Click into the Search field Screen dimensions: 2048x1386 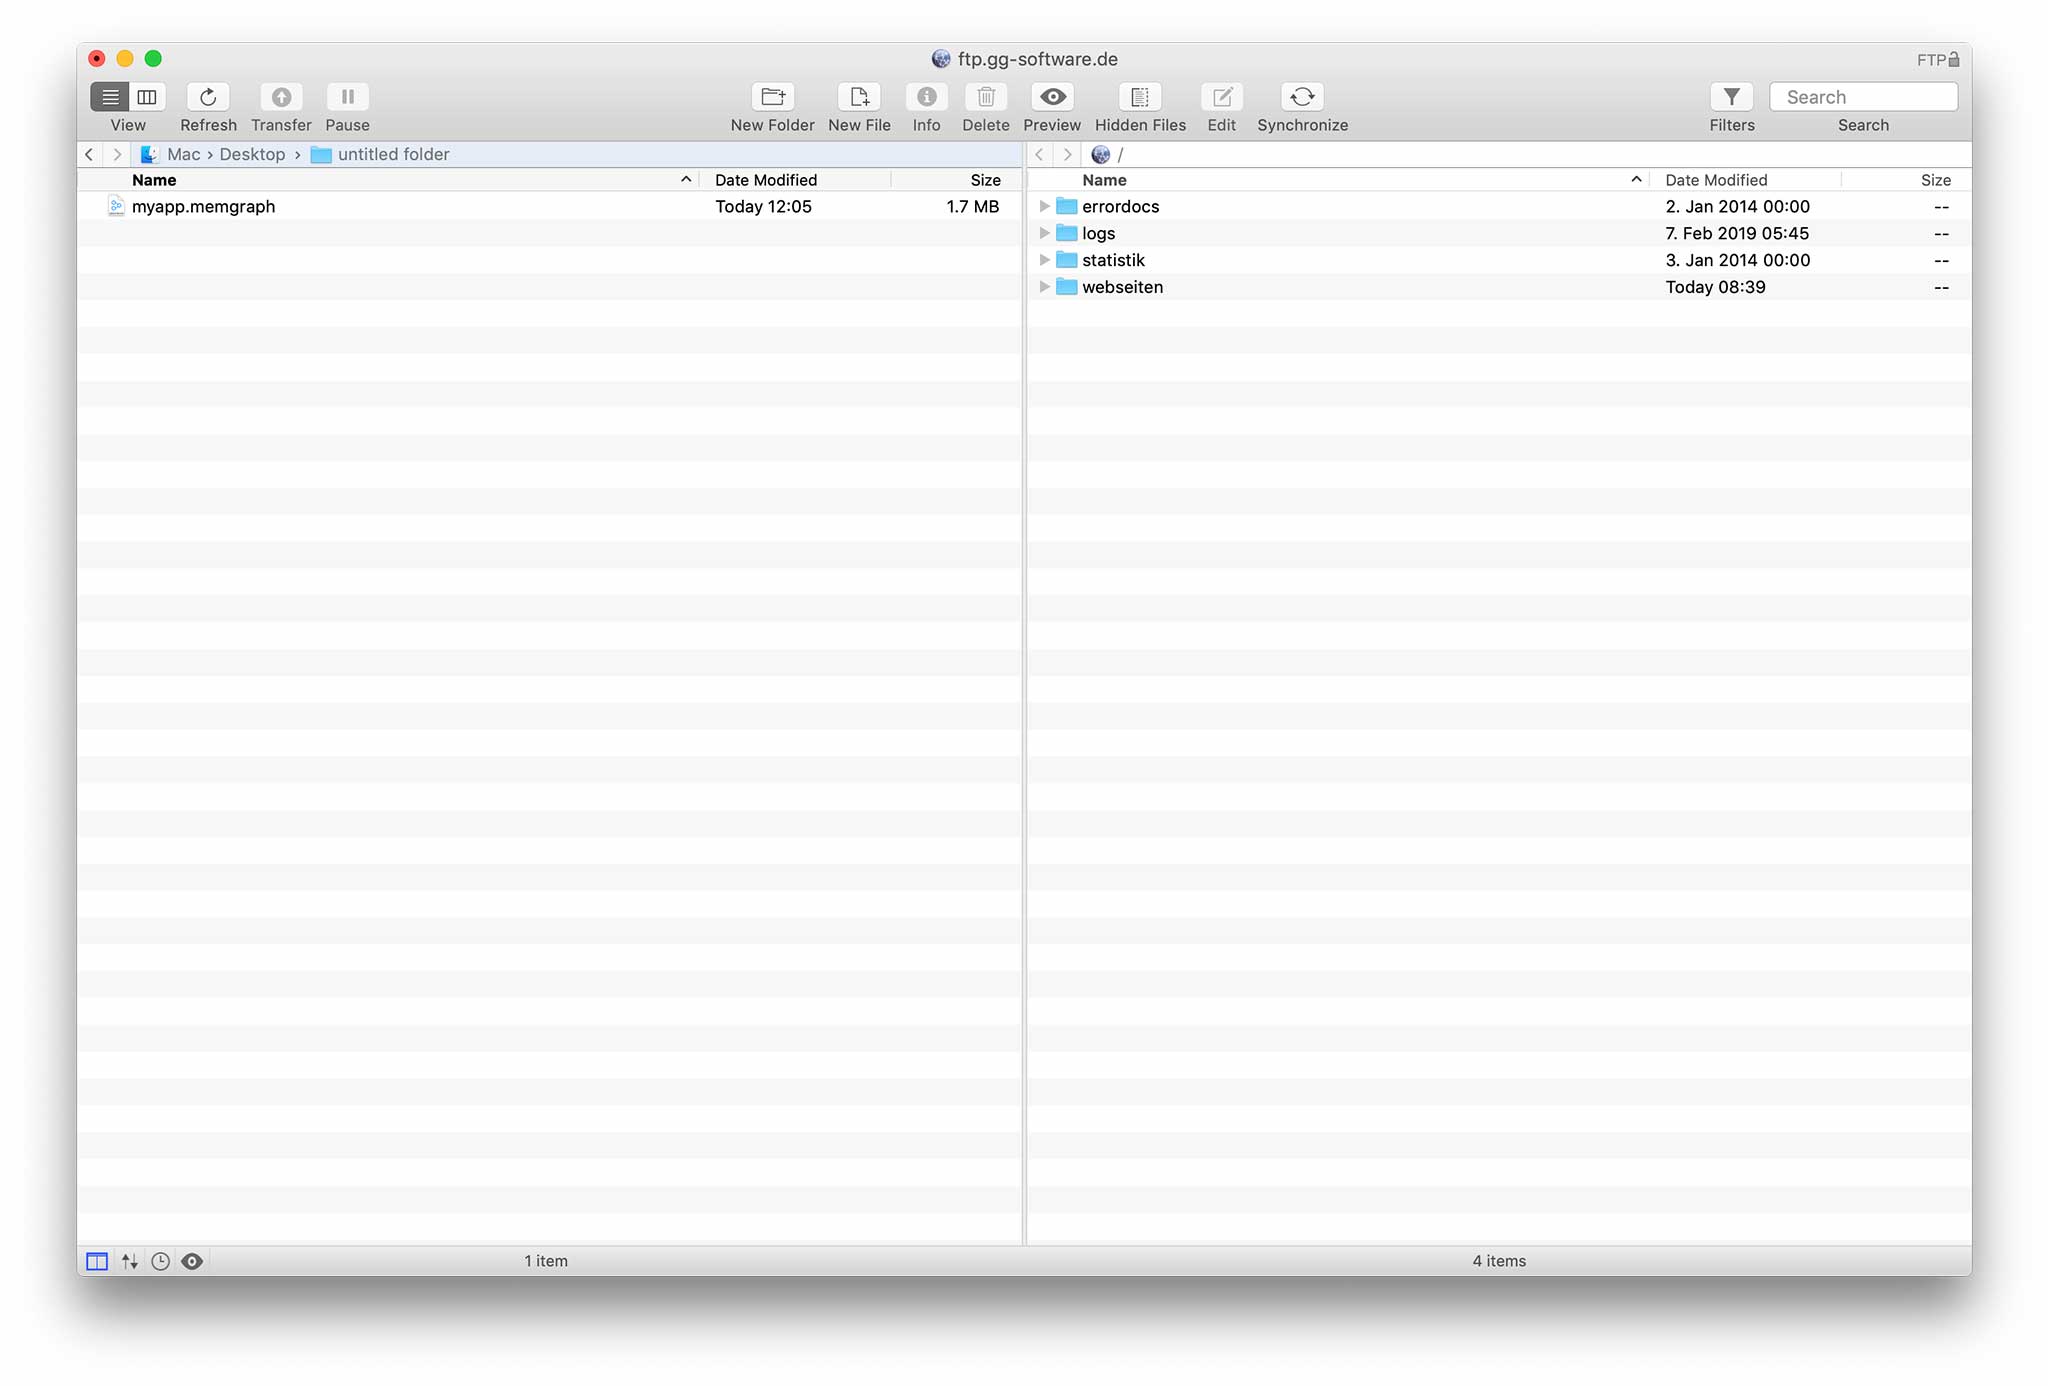[x=1865, y=97]
